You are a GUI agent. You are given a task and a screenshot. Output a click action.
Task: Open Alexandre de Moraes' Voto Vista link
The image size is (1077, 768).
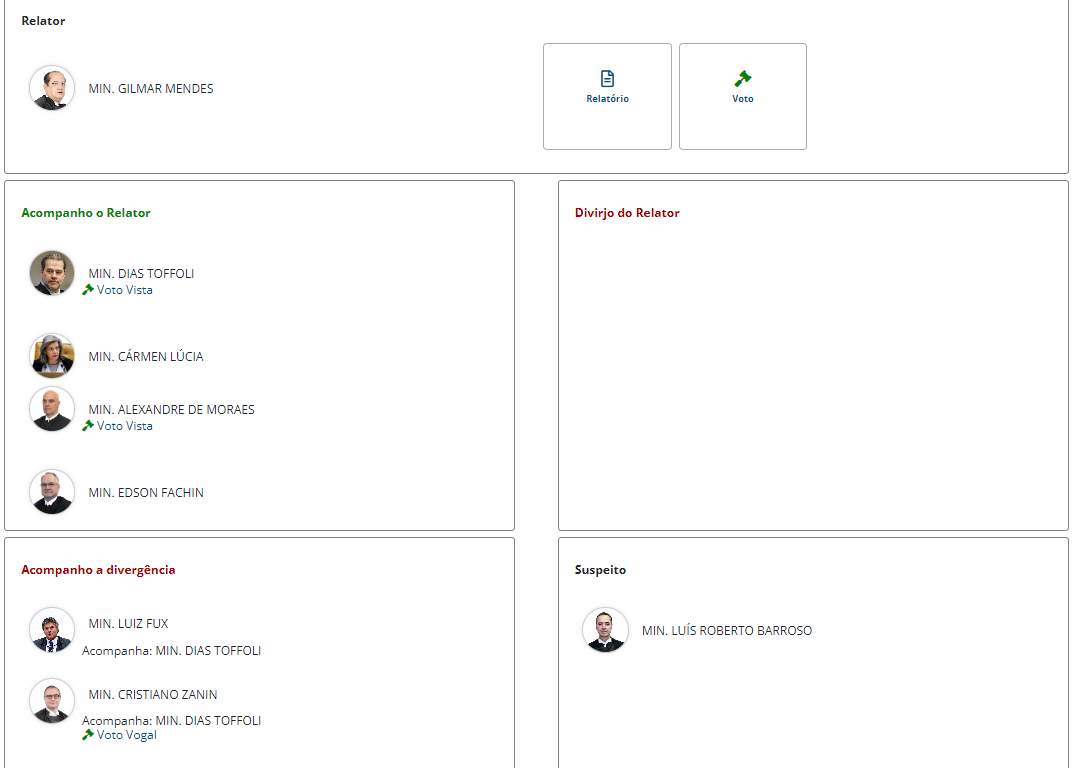point(125,426)
